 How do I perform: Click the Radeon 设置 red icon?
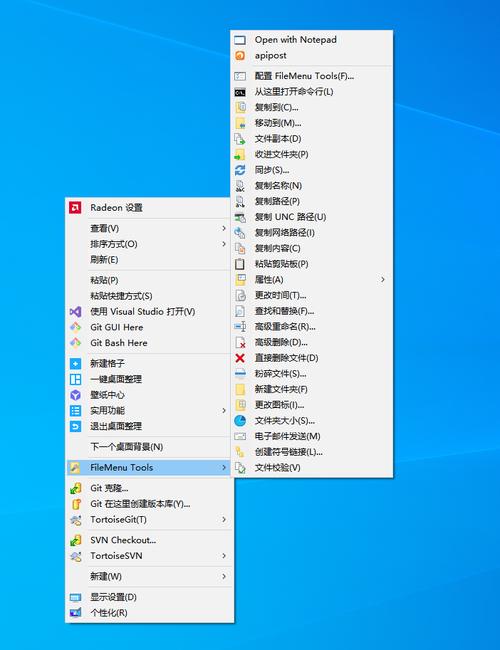point(75,207)
